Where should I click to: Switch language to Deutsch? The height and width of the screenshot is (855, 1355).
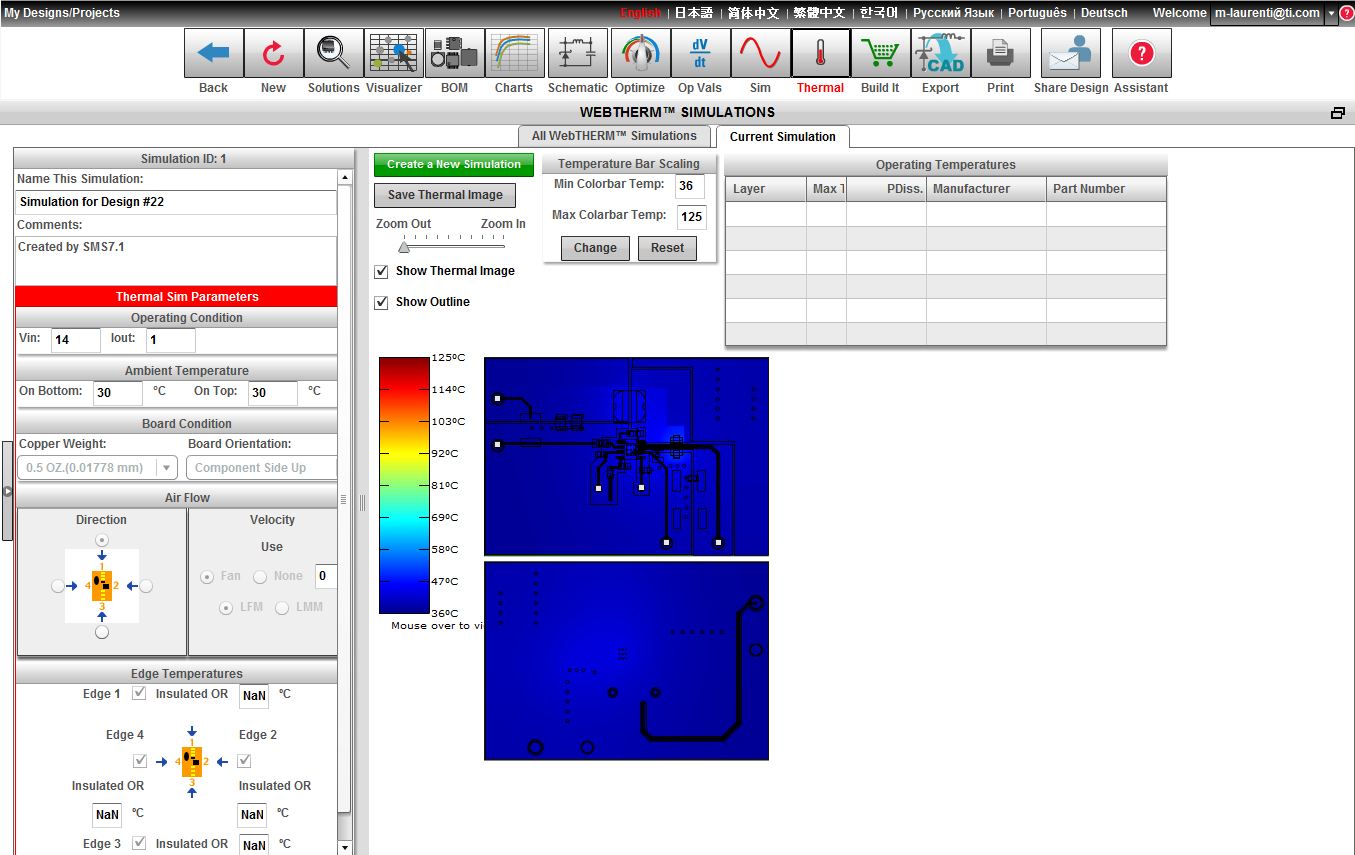coord(1104,13)
